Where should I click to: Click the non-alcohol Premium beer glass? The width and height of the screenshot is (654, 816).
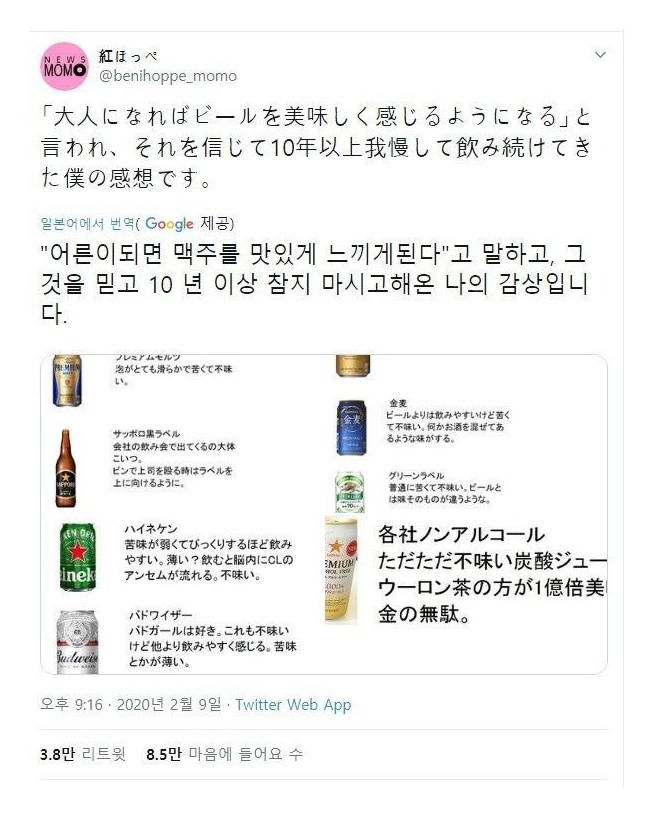pyautogui.click(x=341, y=570)
